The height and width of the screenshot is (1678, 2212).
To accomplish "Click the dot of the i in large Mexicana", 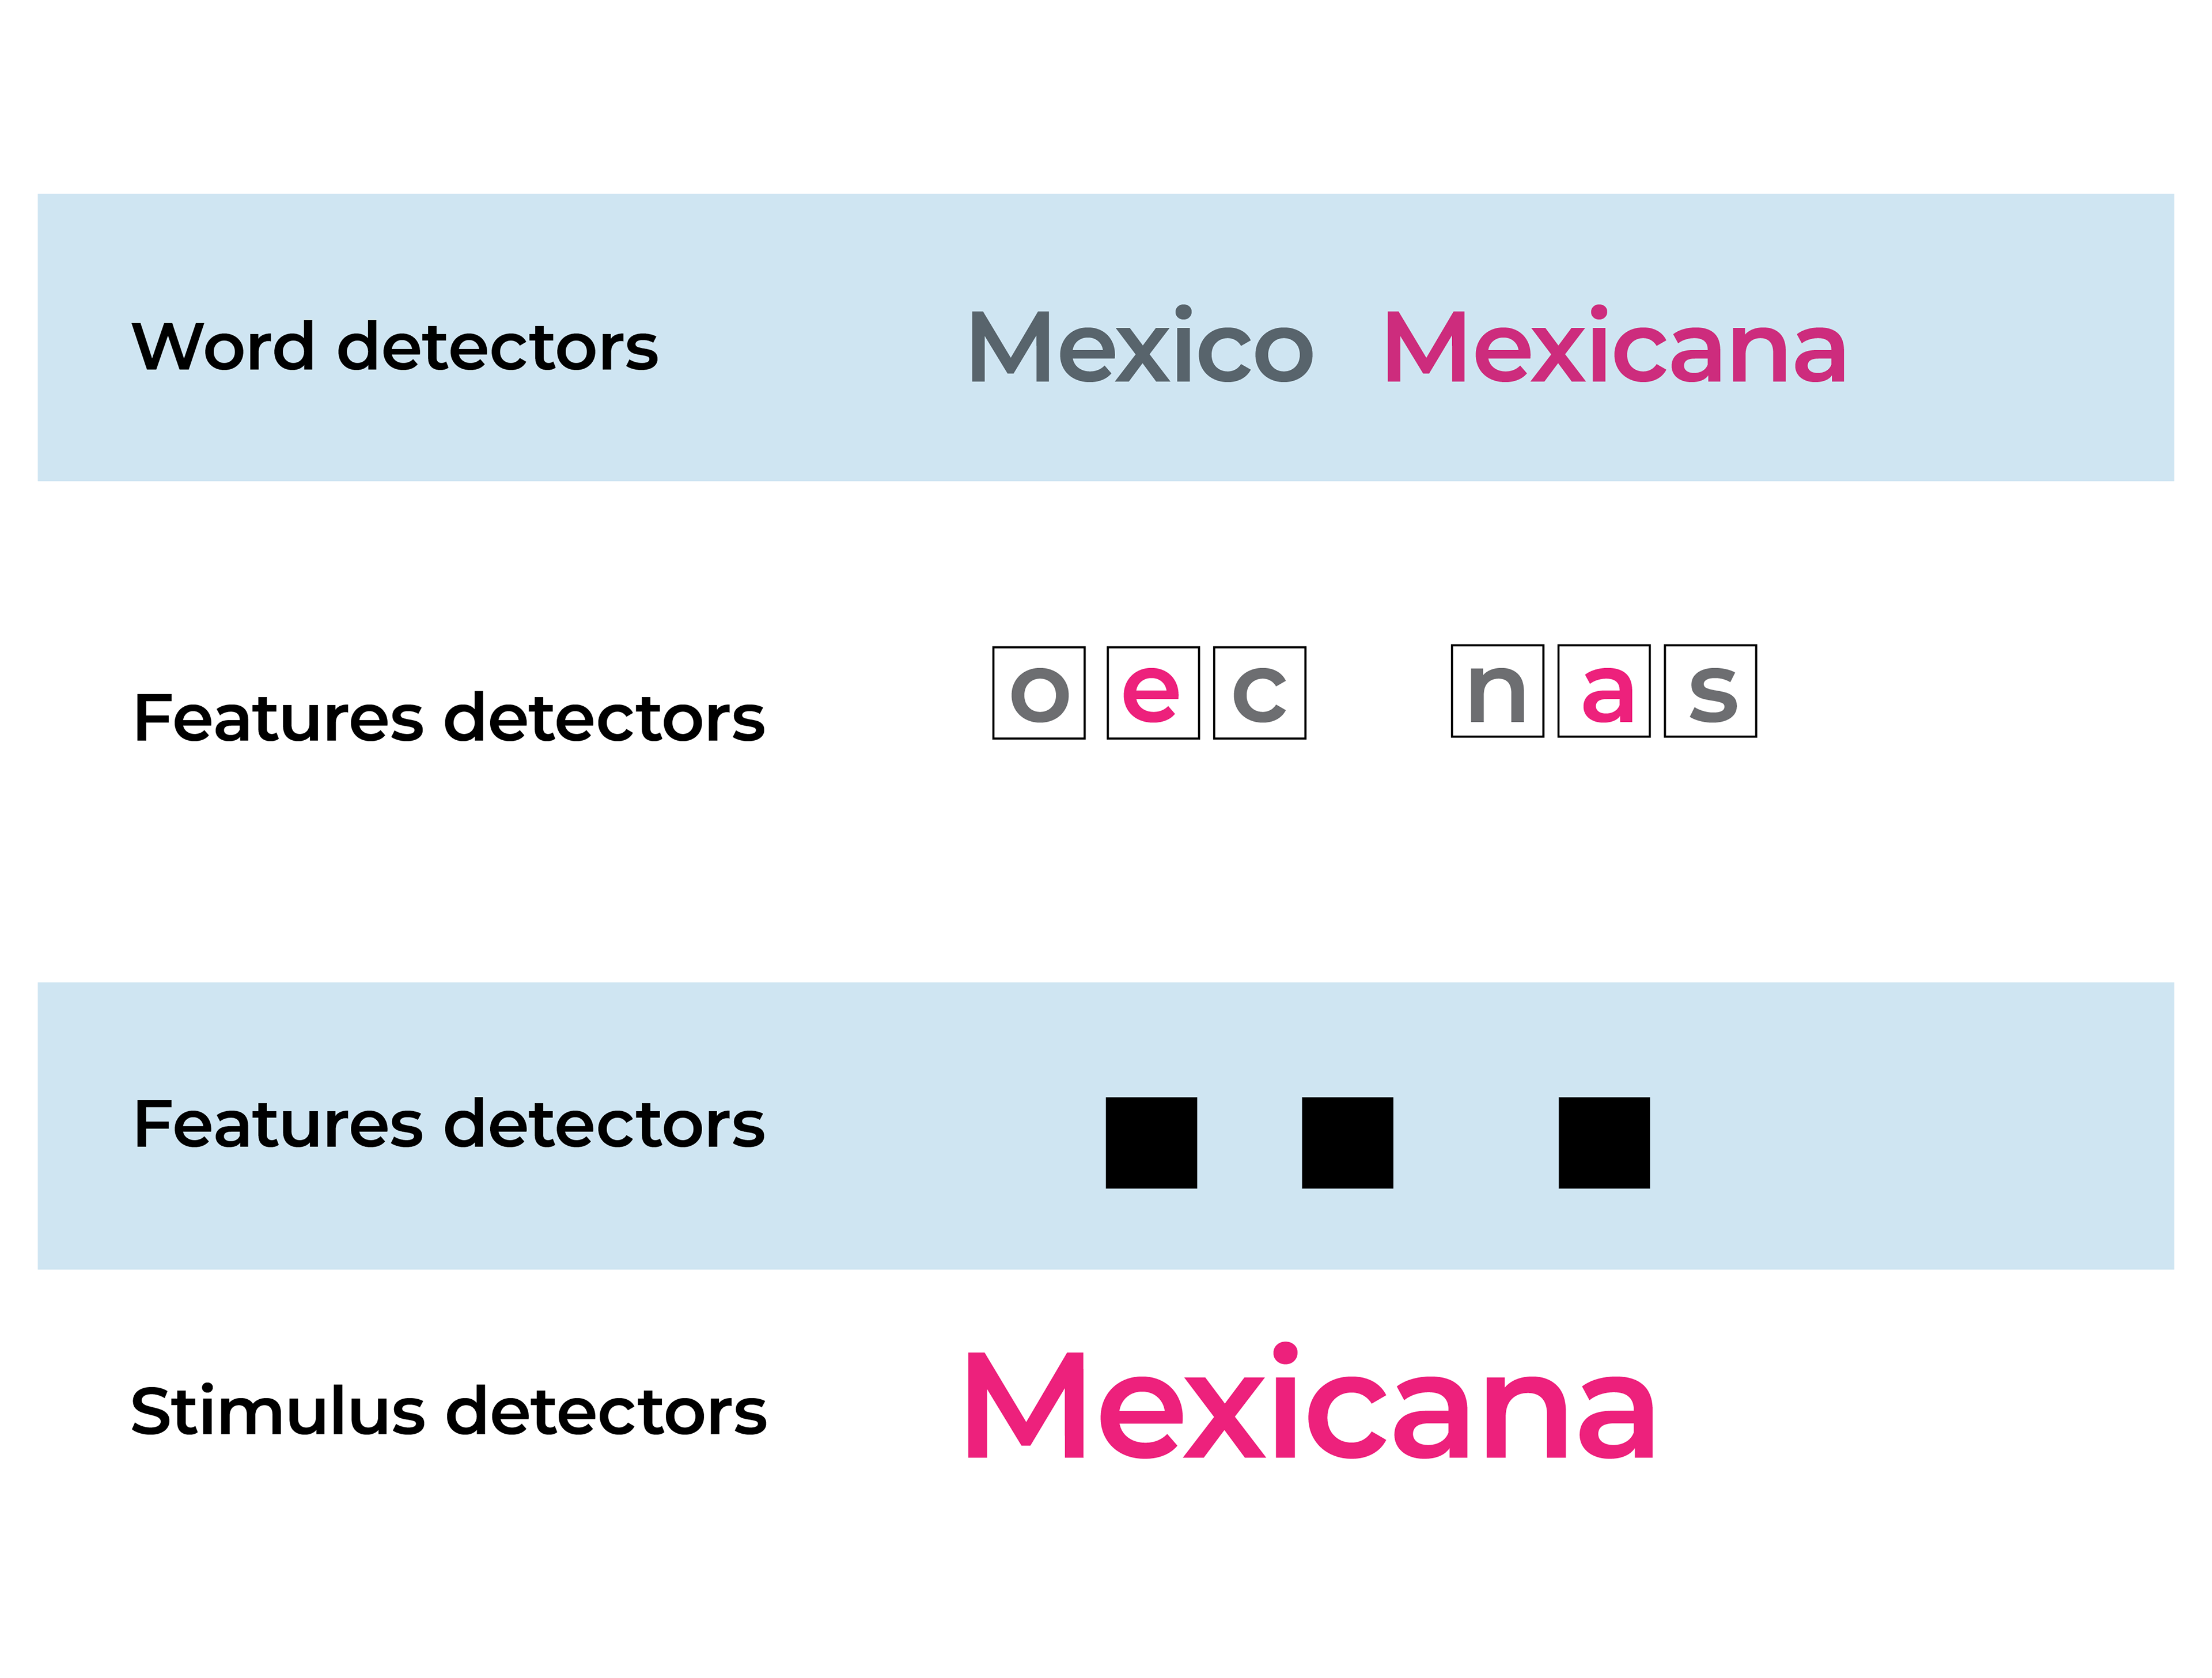I will click(1285, 1354).
